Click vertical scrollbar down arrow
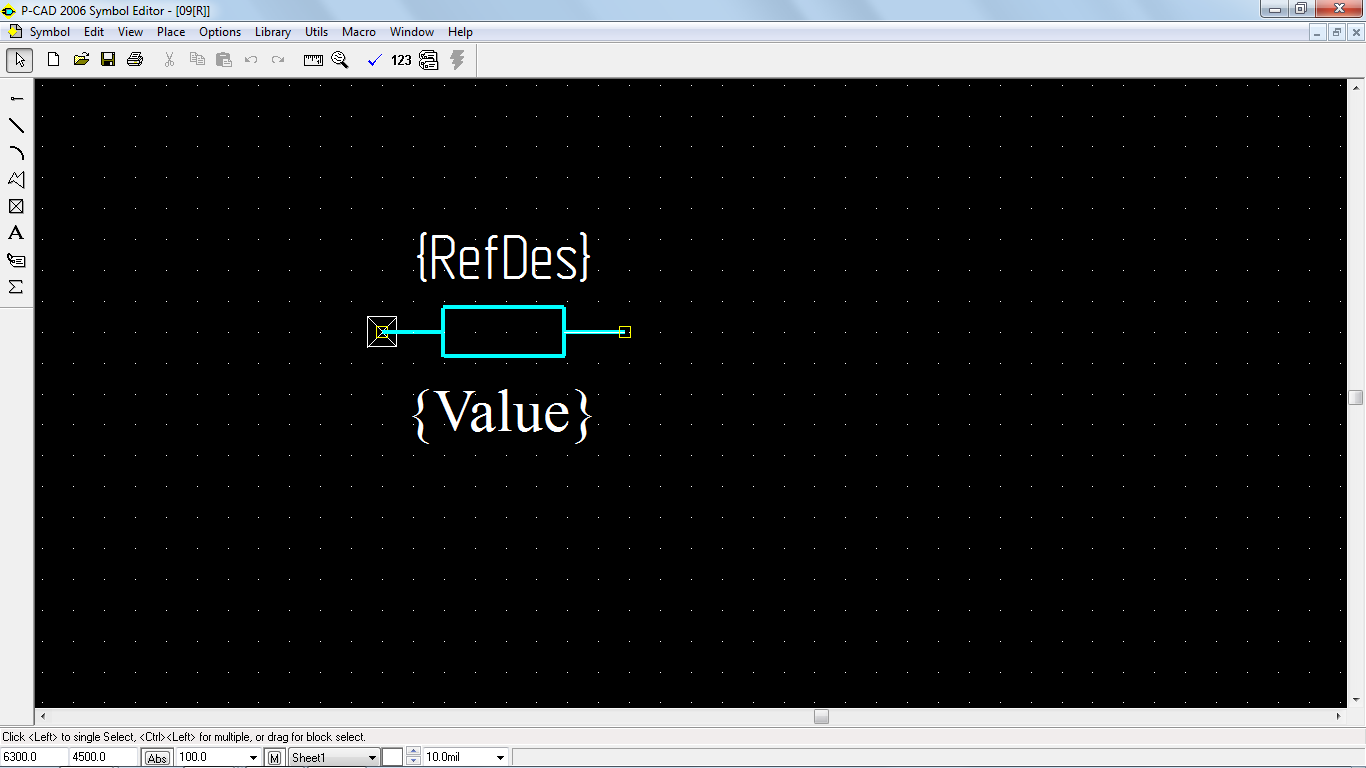The width and height of the screenshot is (1366, 768). [1356, 701]
